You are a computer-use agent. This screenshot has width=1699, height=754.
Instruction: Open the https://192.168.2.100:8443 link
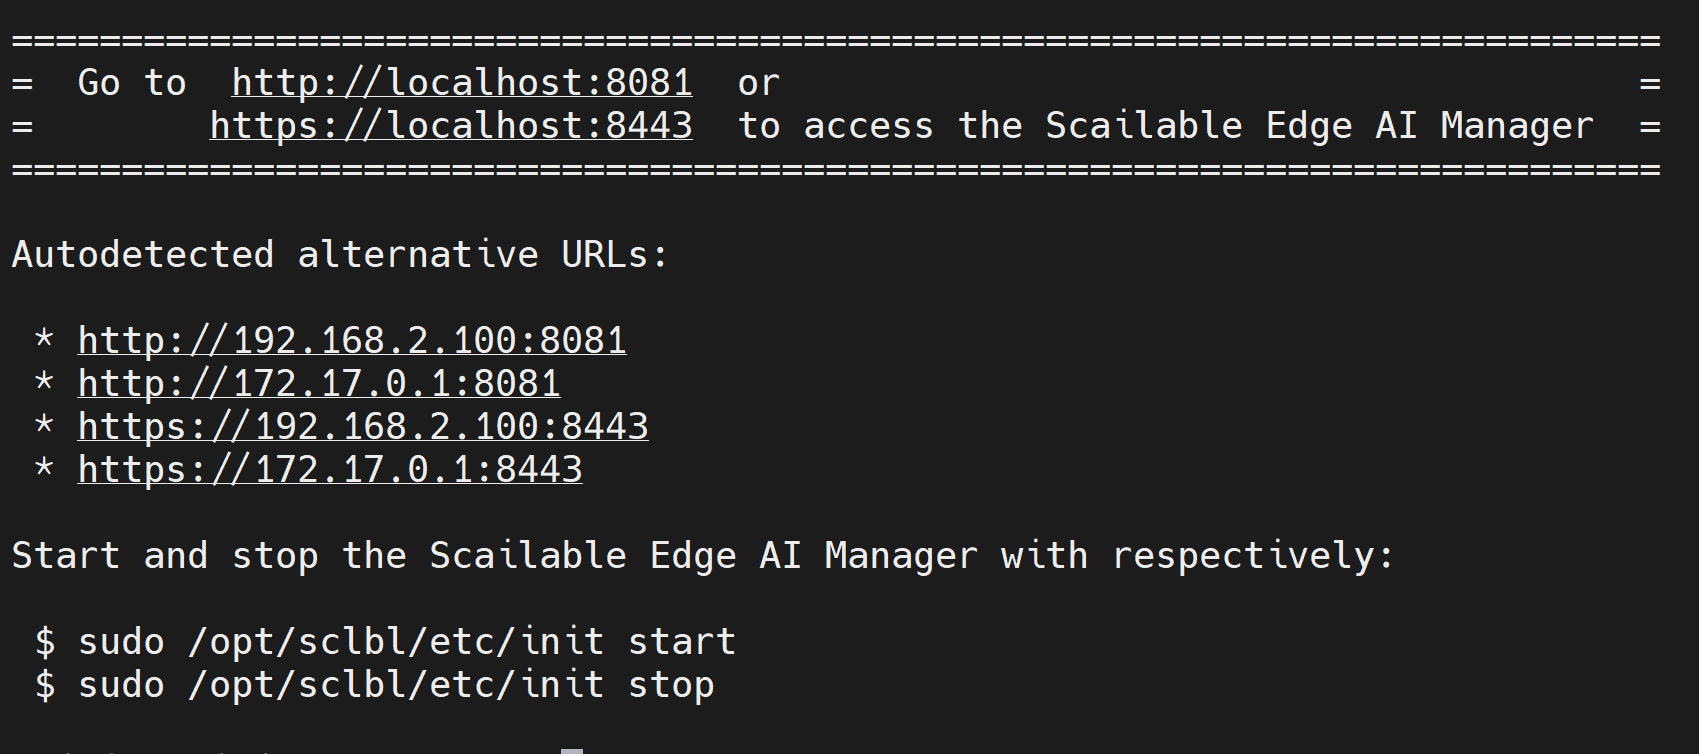(363, 427)
